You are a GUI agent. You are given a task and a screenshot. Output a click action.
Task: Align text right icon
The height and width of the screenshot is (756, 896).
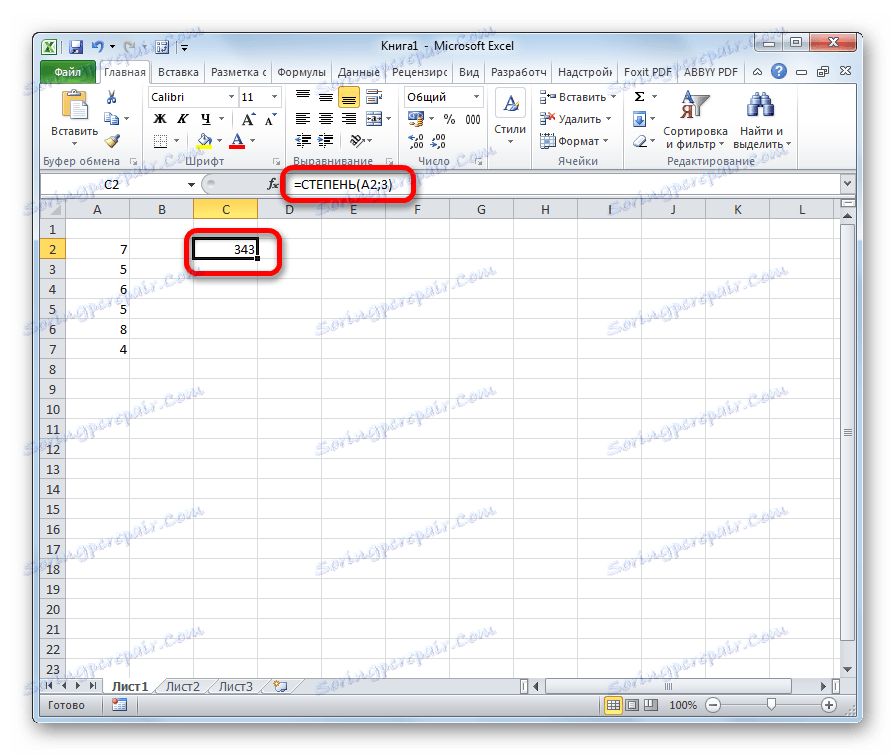[x=349, y=119]
